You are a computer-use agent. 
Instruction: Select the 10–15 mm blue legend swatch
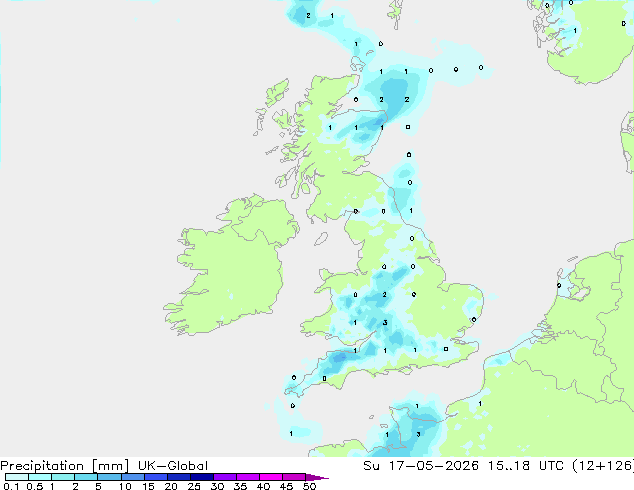(x=132, y=477)
